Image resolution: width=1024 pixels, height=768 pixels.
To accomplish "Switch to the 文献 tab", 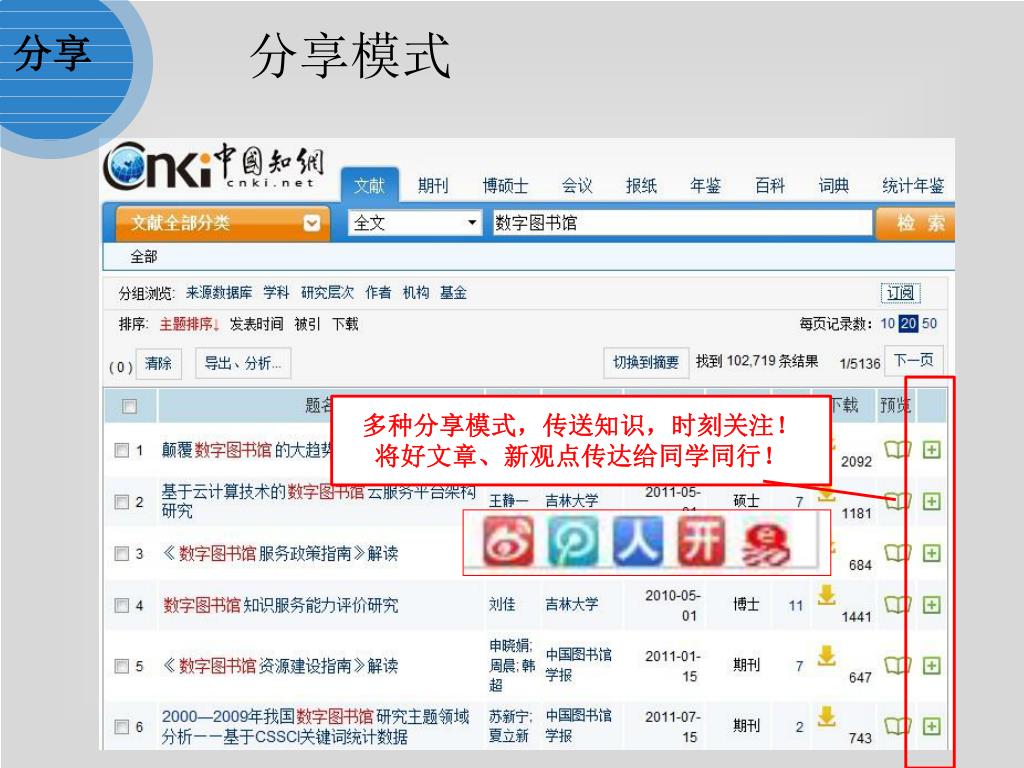I will click(x=370, y=185).
